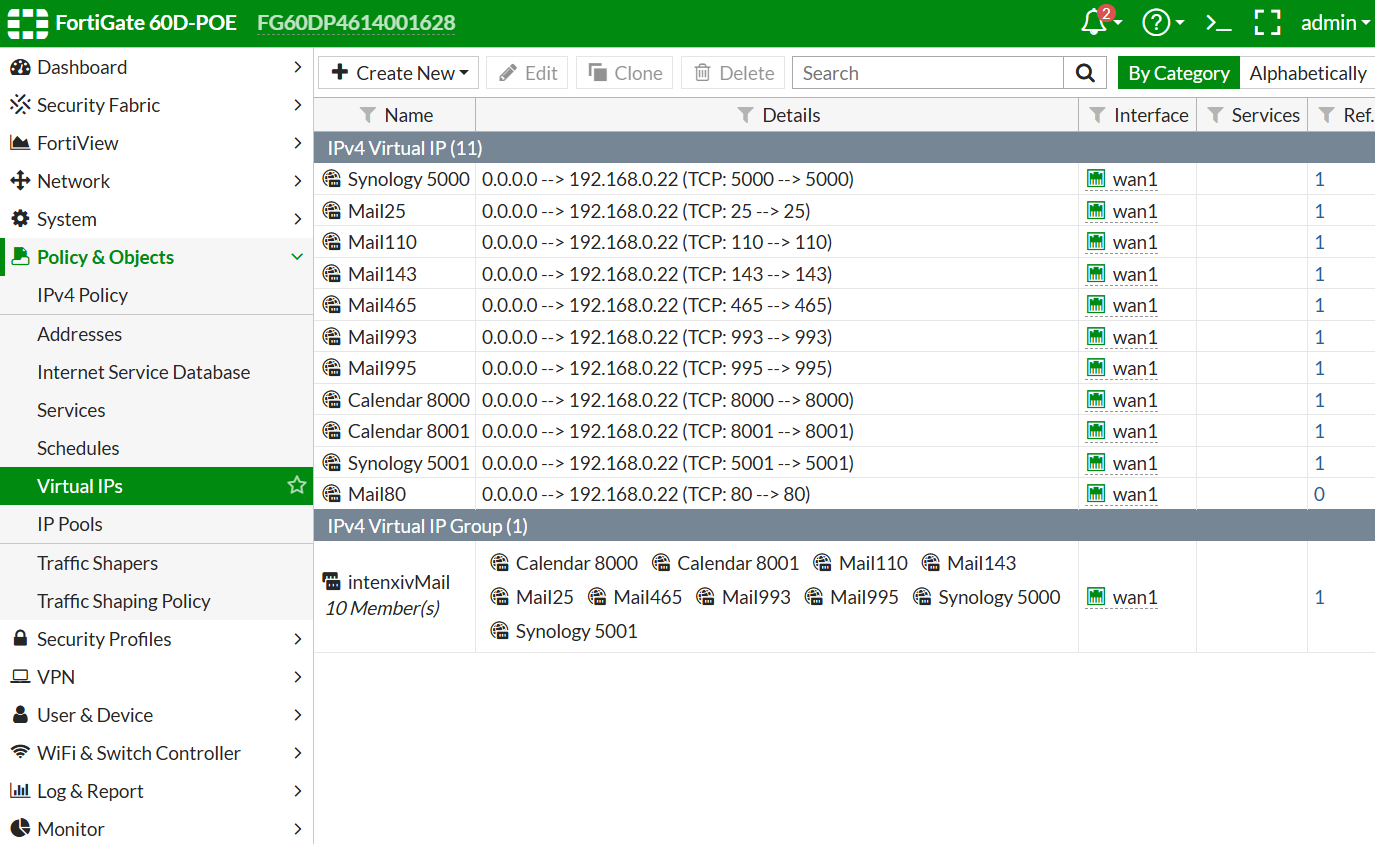Click the Mail25 row virtual IP icon

[332, 210]
